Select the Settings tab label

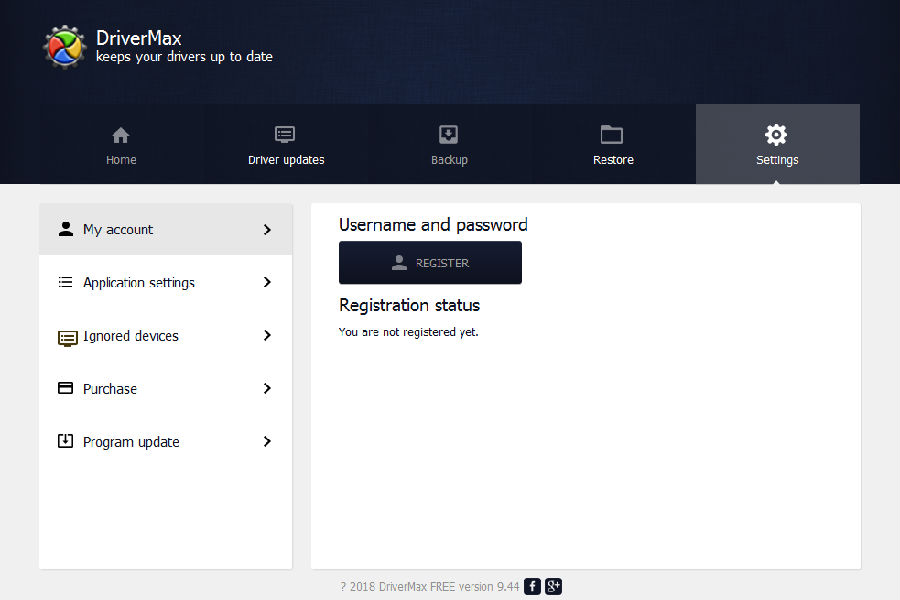(777, 160)
